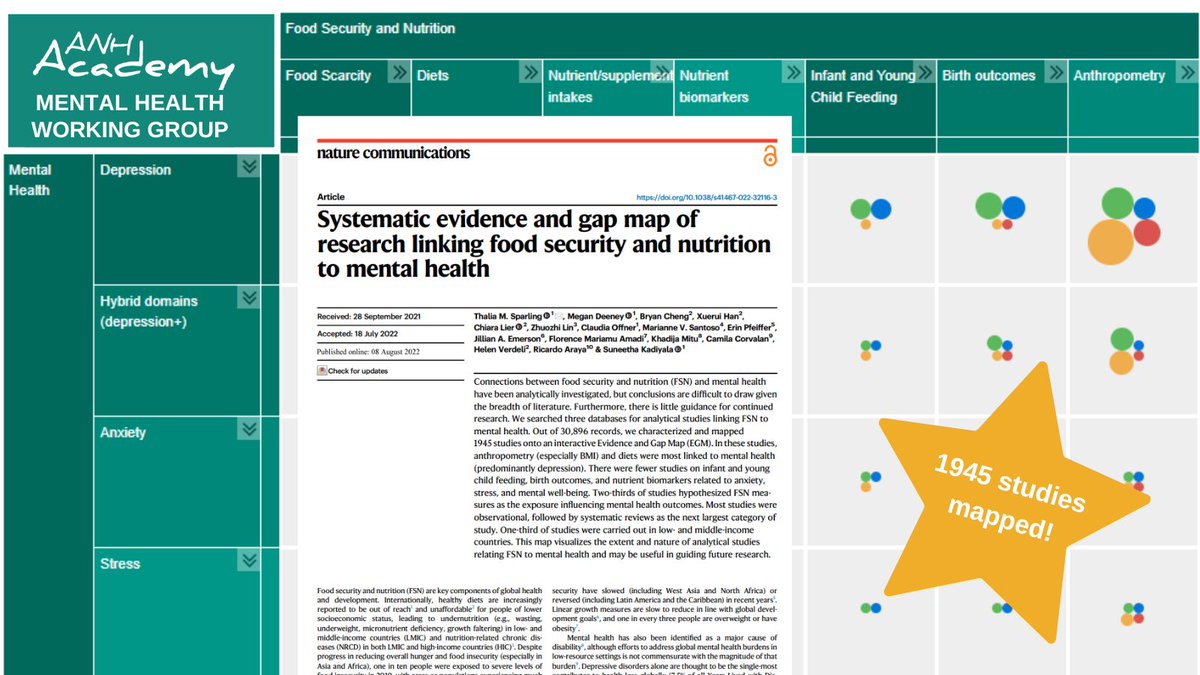The image size is (1200, 675).
Task: Click the small orange bubble in Depression under Infant Feeding
Action: (865, 225)
